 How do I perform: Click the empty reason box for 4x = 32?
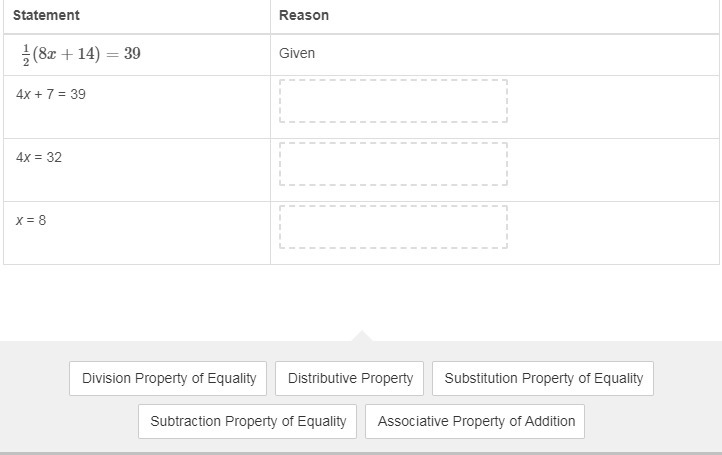click(393, 164)
